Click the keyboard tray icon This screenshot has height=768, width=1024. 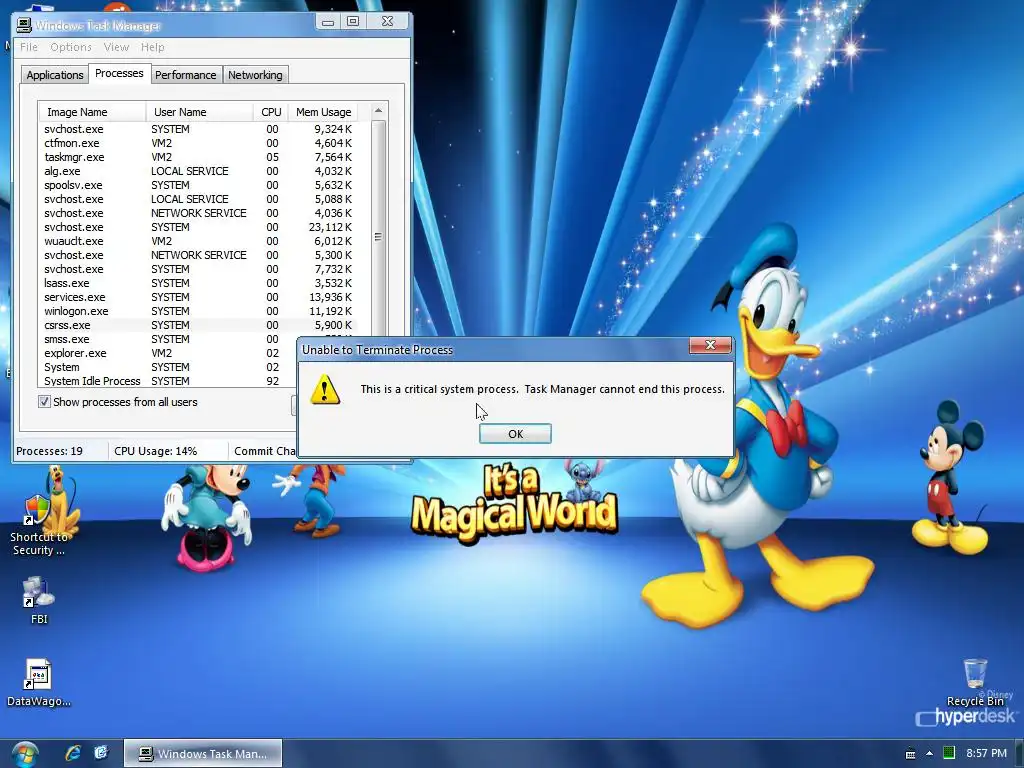(910, 754)
